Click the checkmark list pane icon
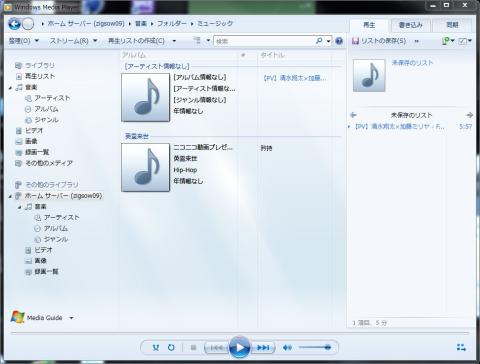Image resolution: width=480 pixels, height=364 pixels. point(463,41)
